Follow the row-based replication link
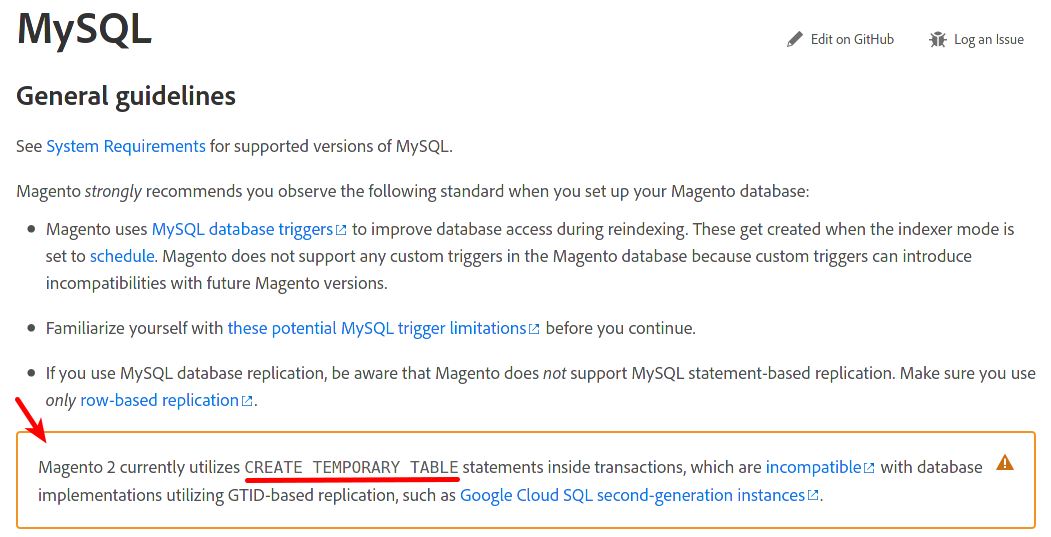This screenshot has height=537, width=1051. pyautogui.click(x=159, y=400)
